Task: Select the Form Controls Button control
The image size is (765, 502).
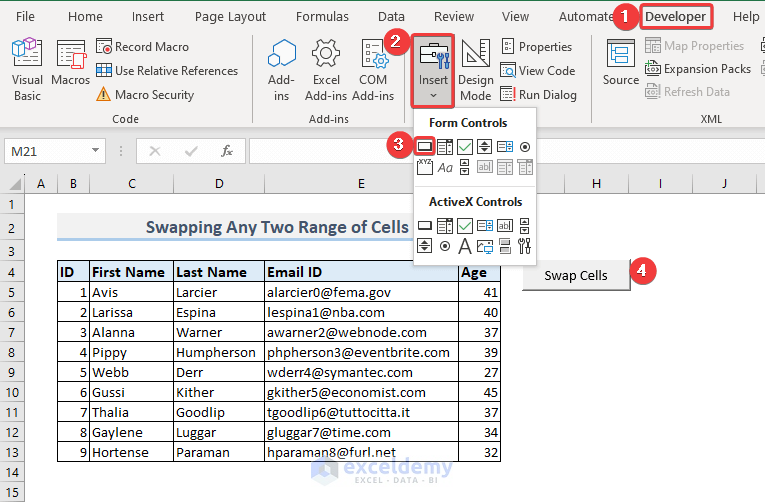Action: (x=424, y=146)
